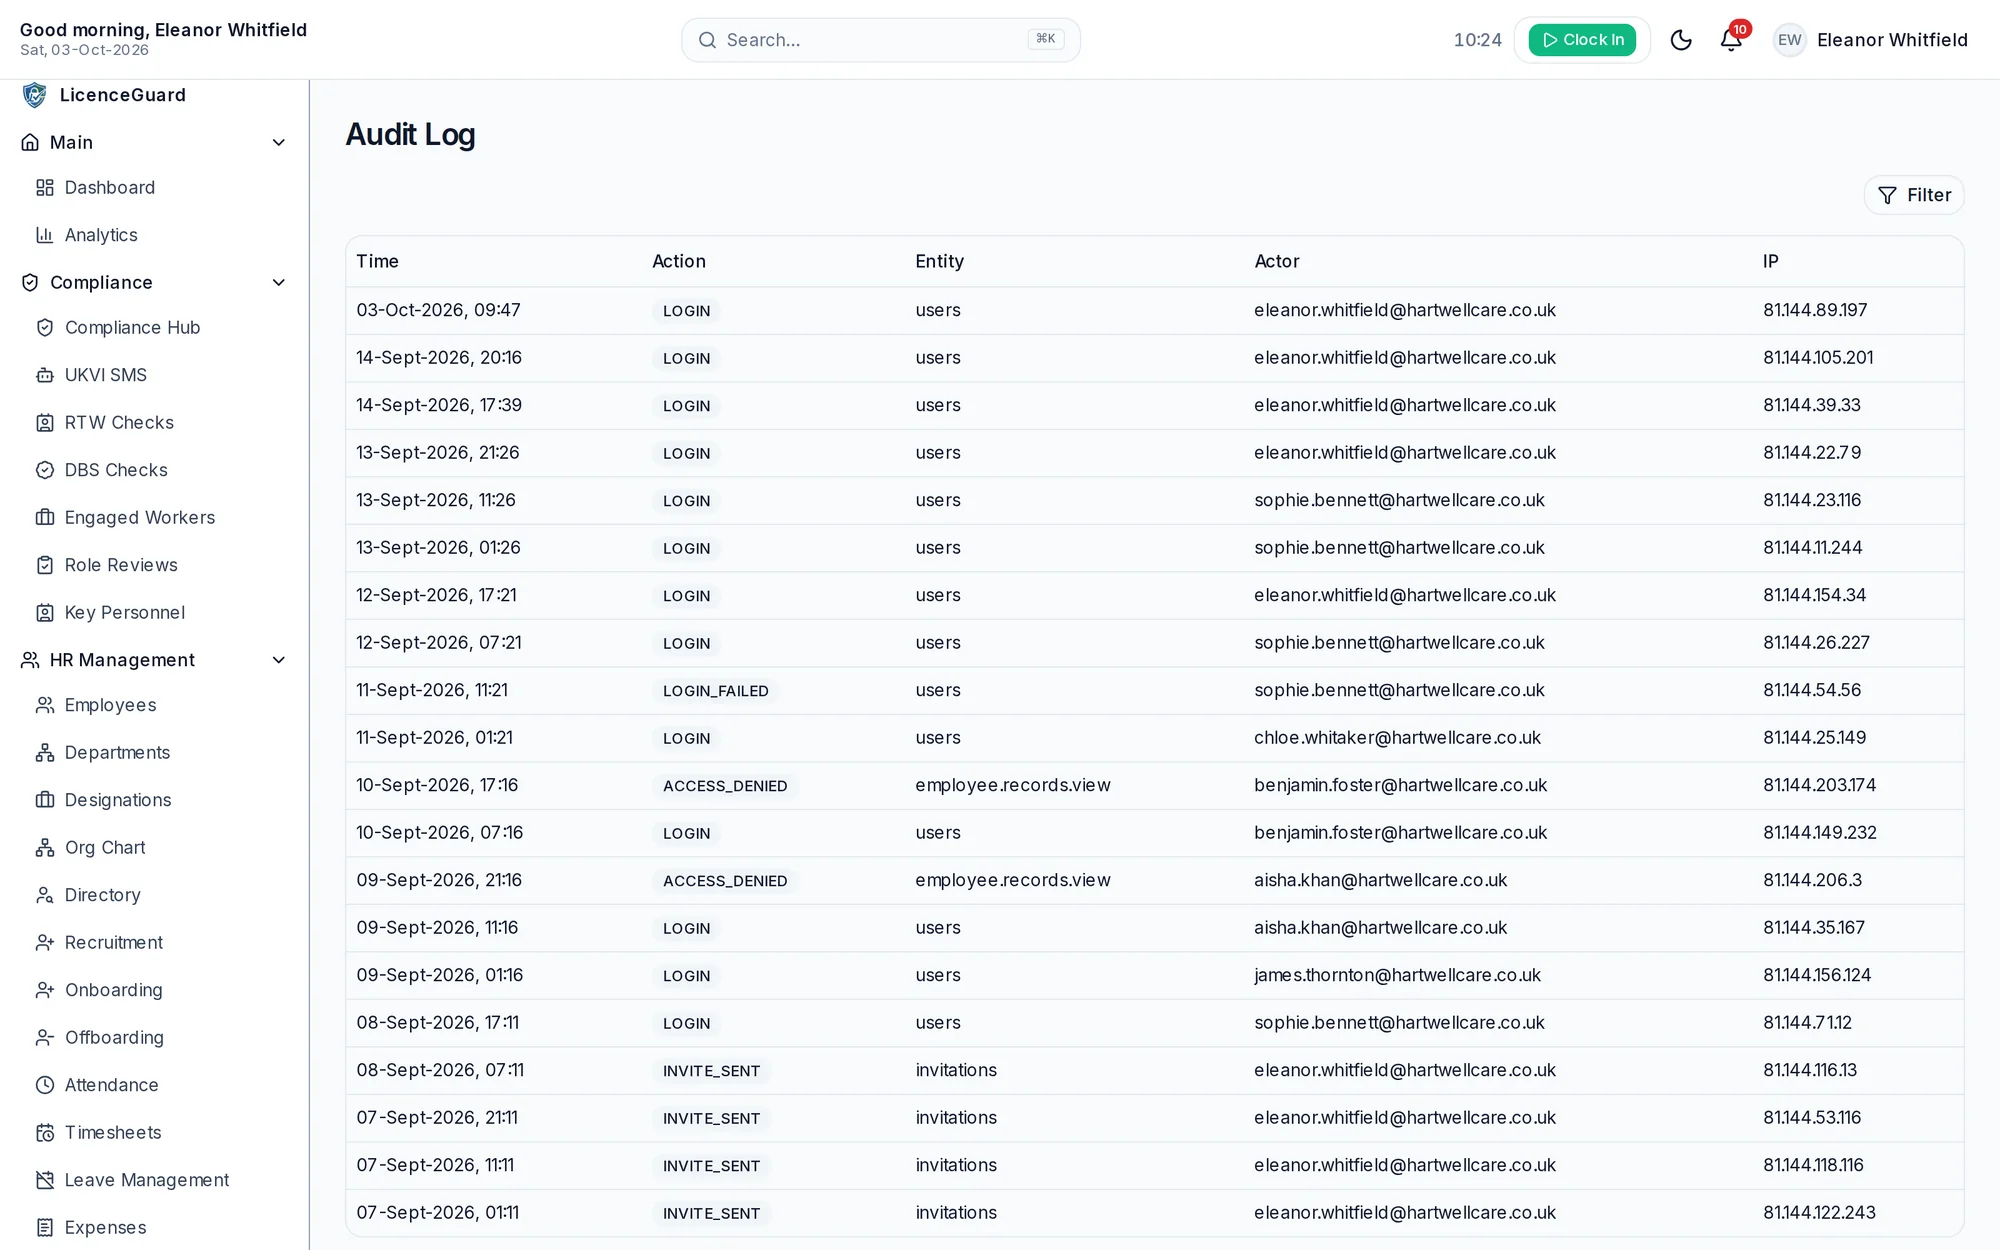This screenshot has height=1250, width=2000.
Task: Focus the Search input field
Action: point(881,40)
